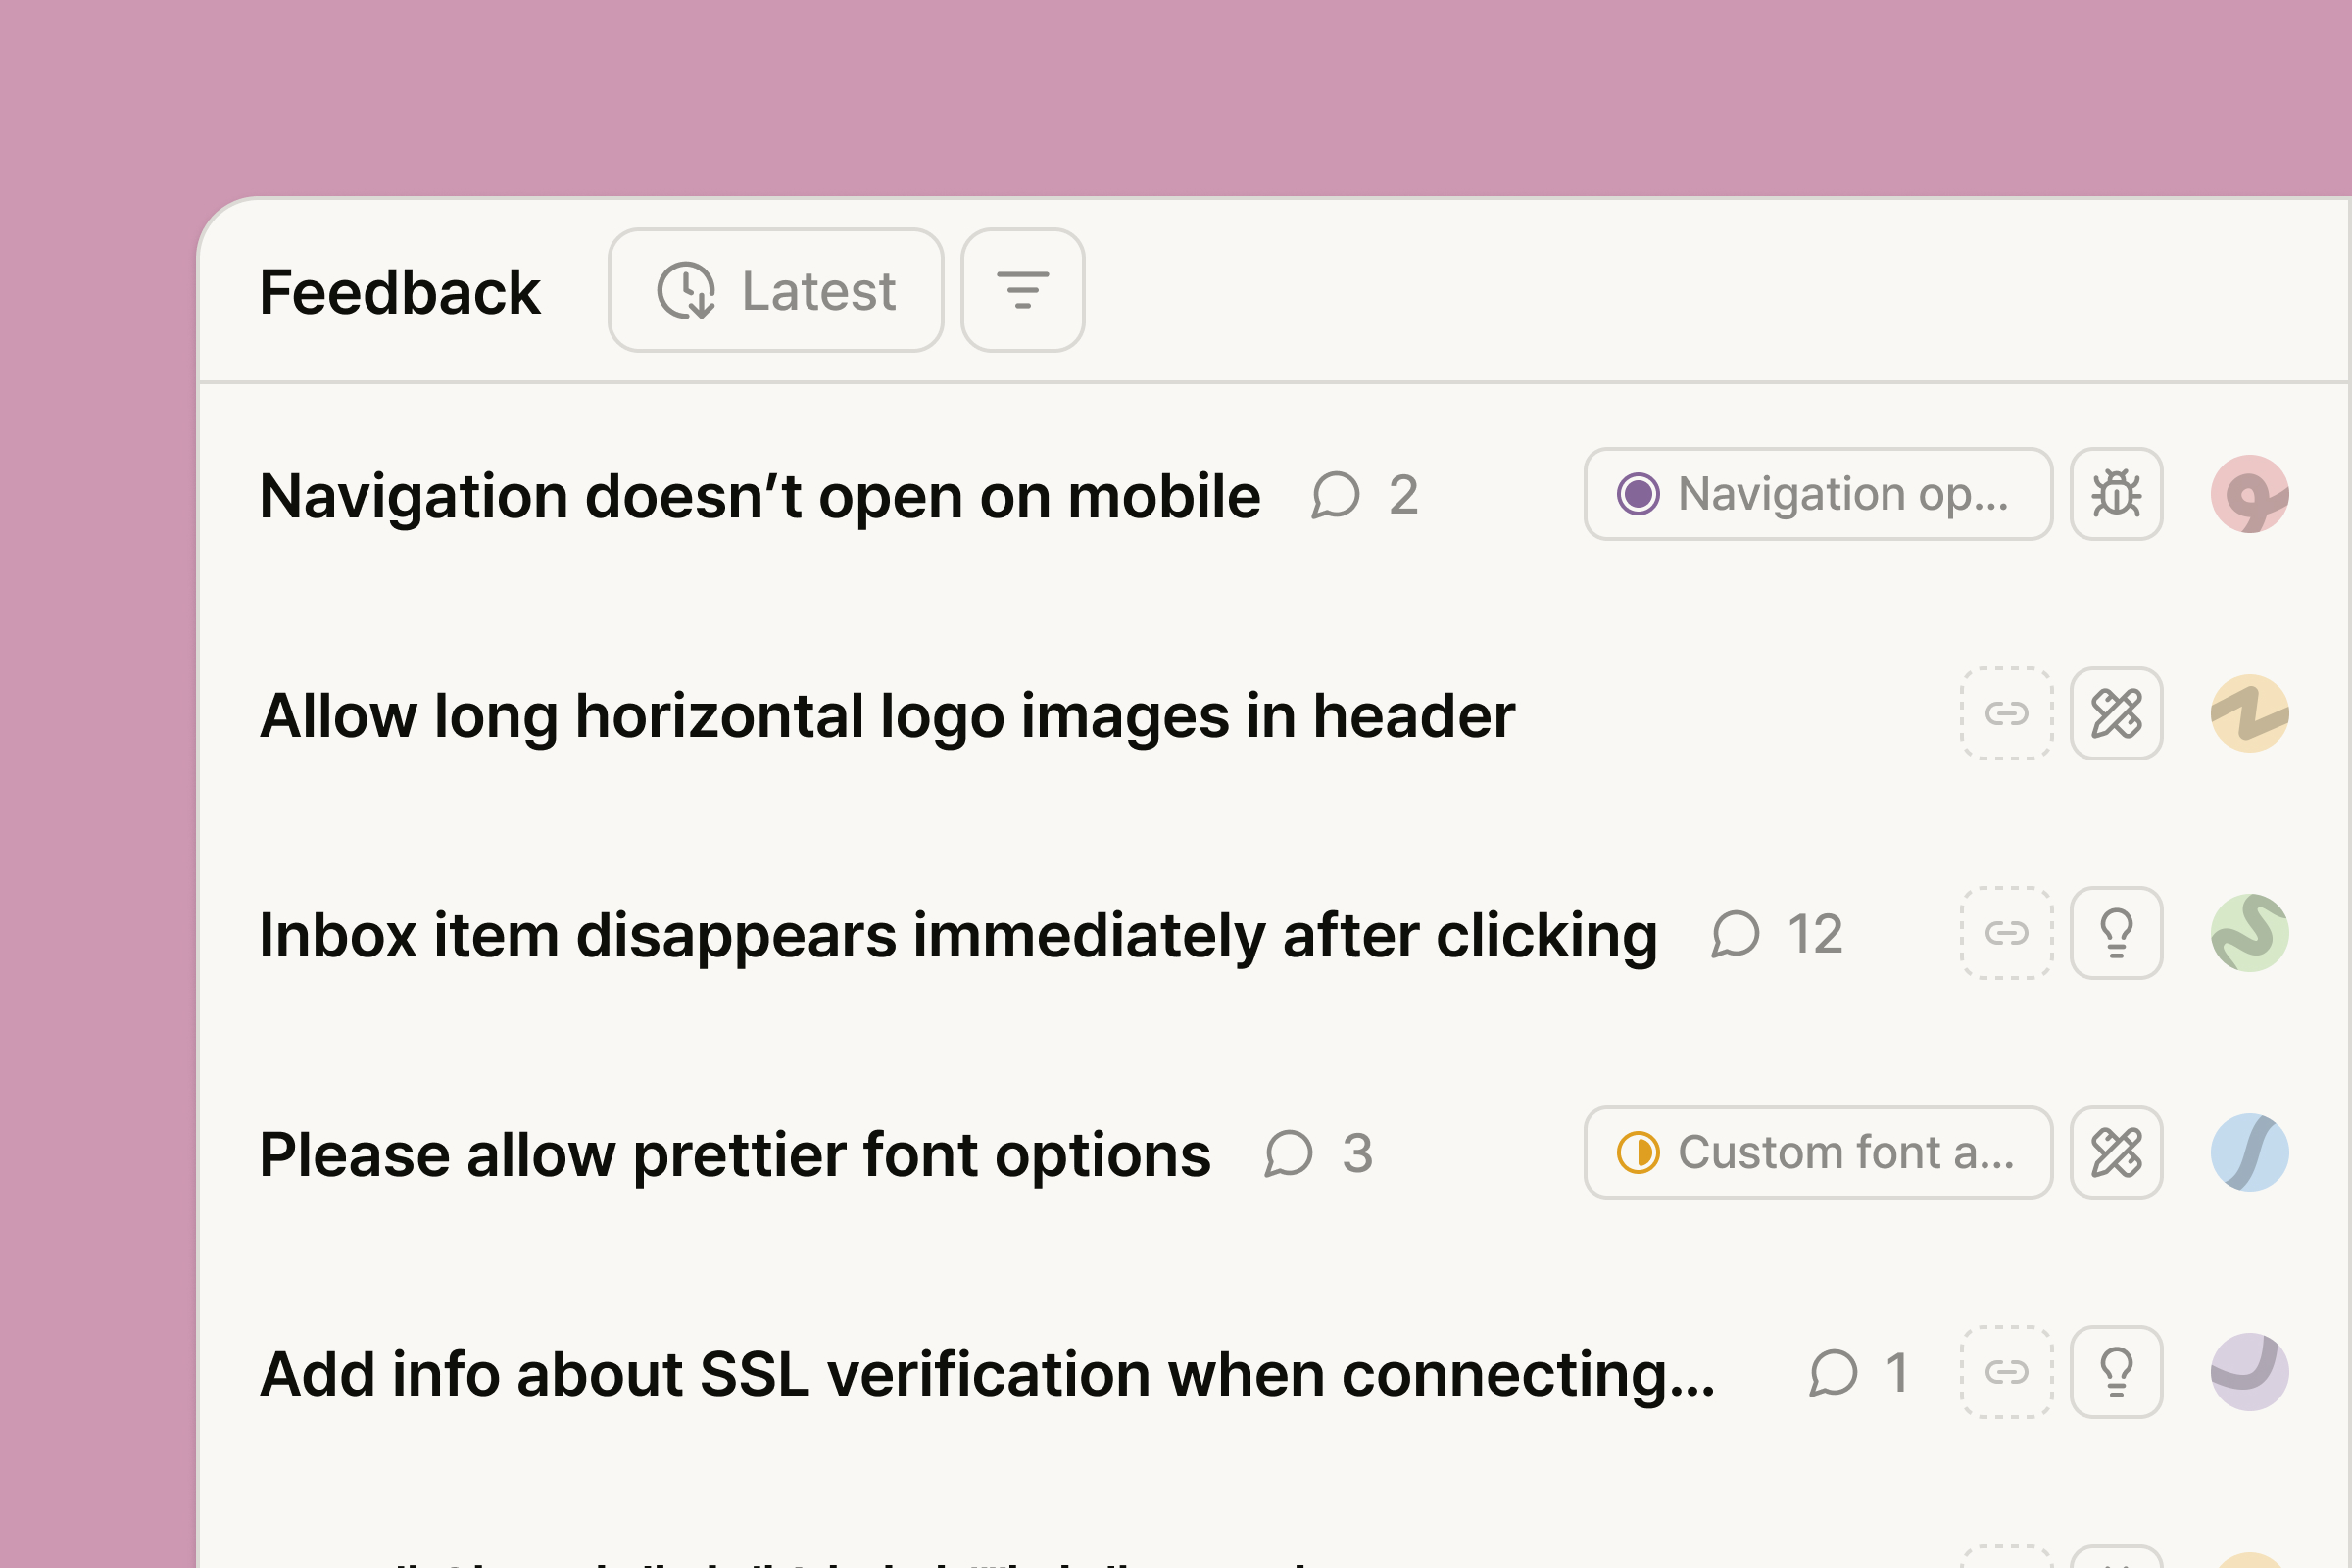Link an issue to Add info about SSL row
2352x1568 pixels.
click(2006, 1372)
